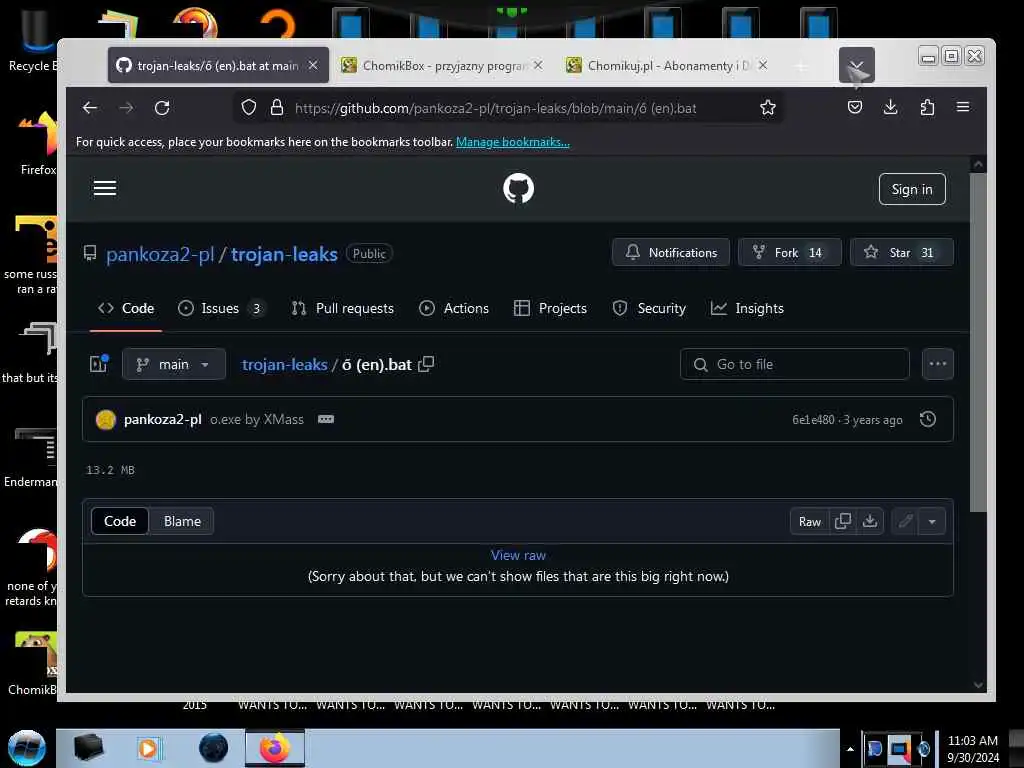Open Firefox downloads panel

click(890, 108)
